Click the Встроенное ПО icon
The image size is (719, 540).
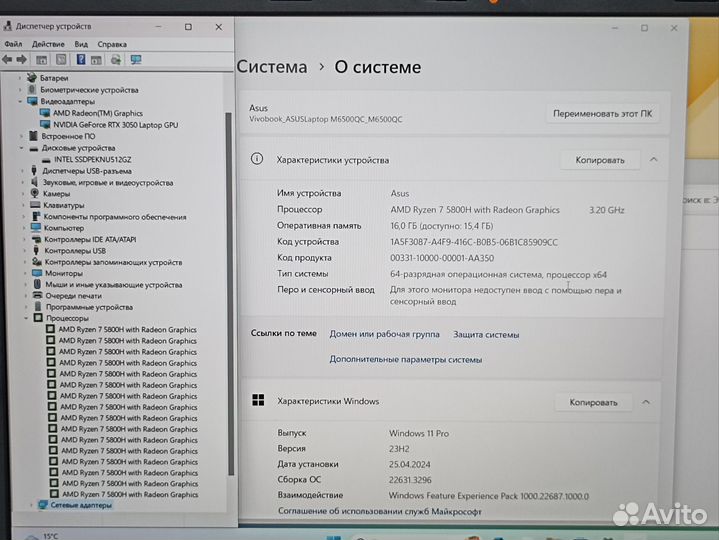click(x=33, y=136)
